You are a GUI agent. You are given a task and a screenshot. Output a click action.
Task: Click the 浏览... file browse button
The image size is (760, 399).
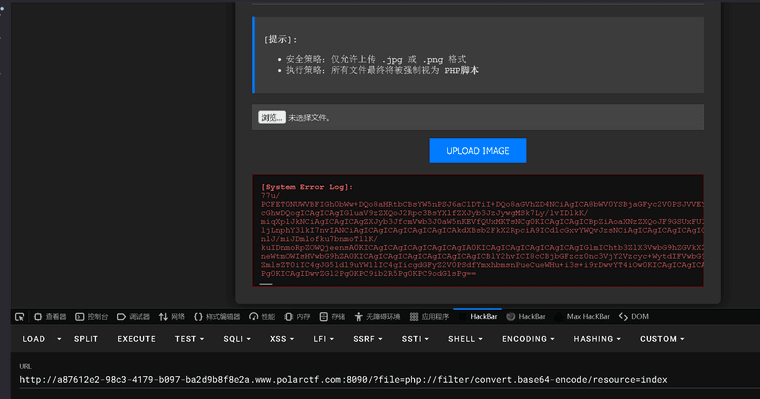click(271, 117)
